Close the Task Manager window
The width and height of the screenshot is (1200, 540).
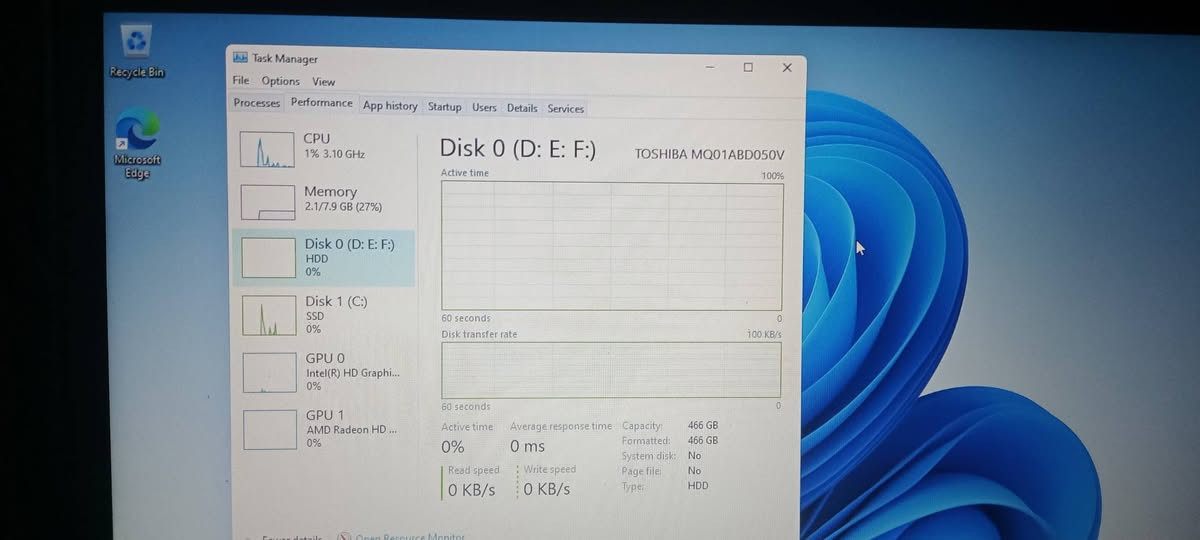pyautogui.click(x=787, y=68)
